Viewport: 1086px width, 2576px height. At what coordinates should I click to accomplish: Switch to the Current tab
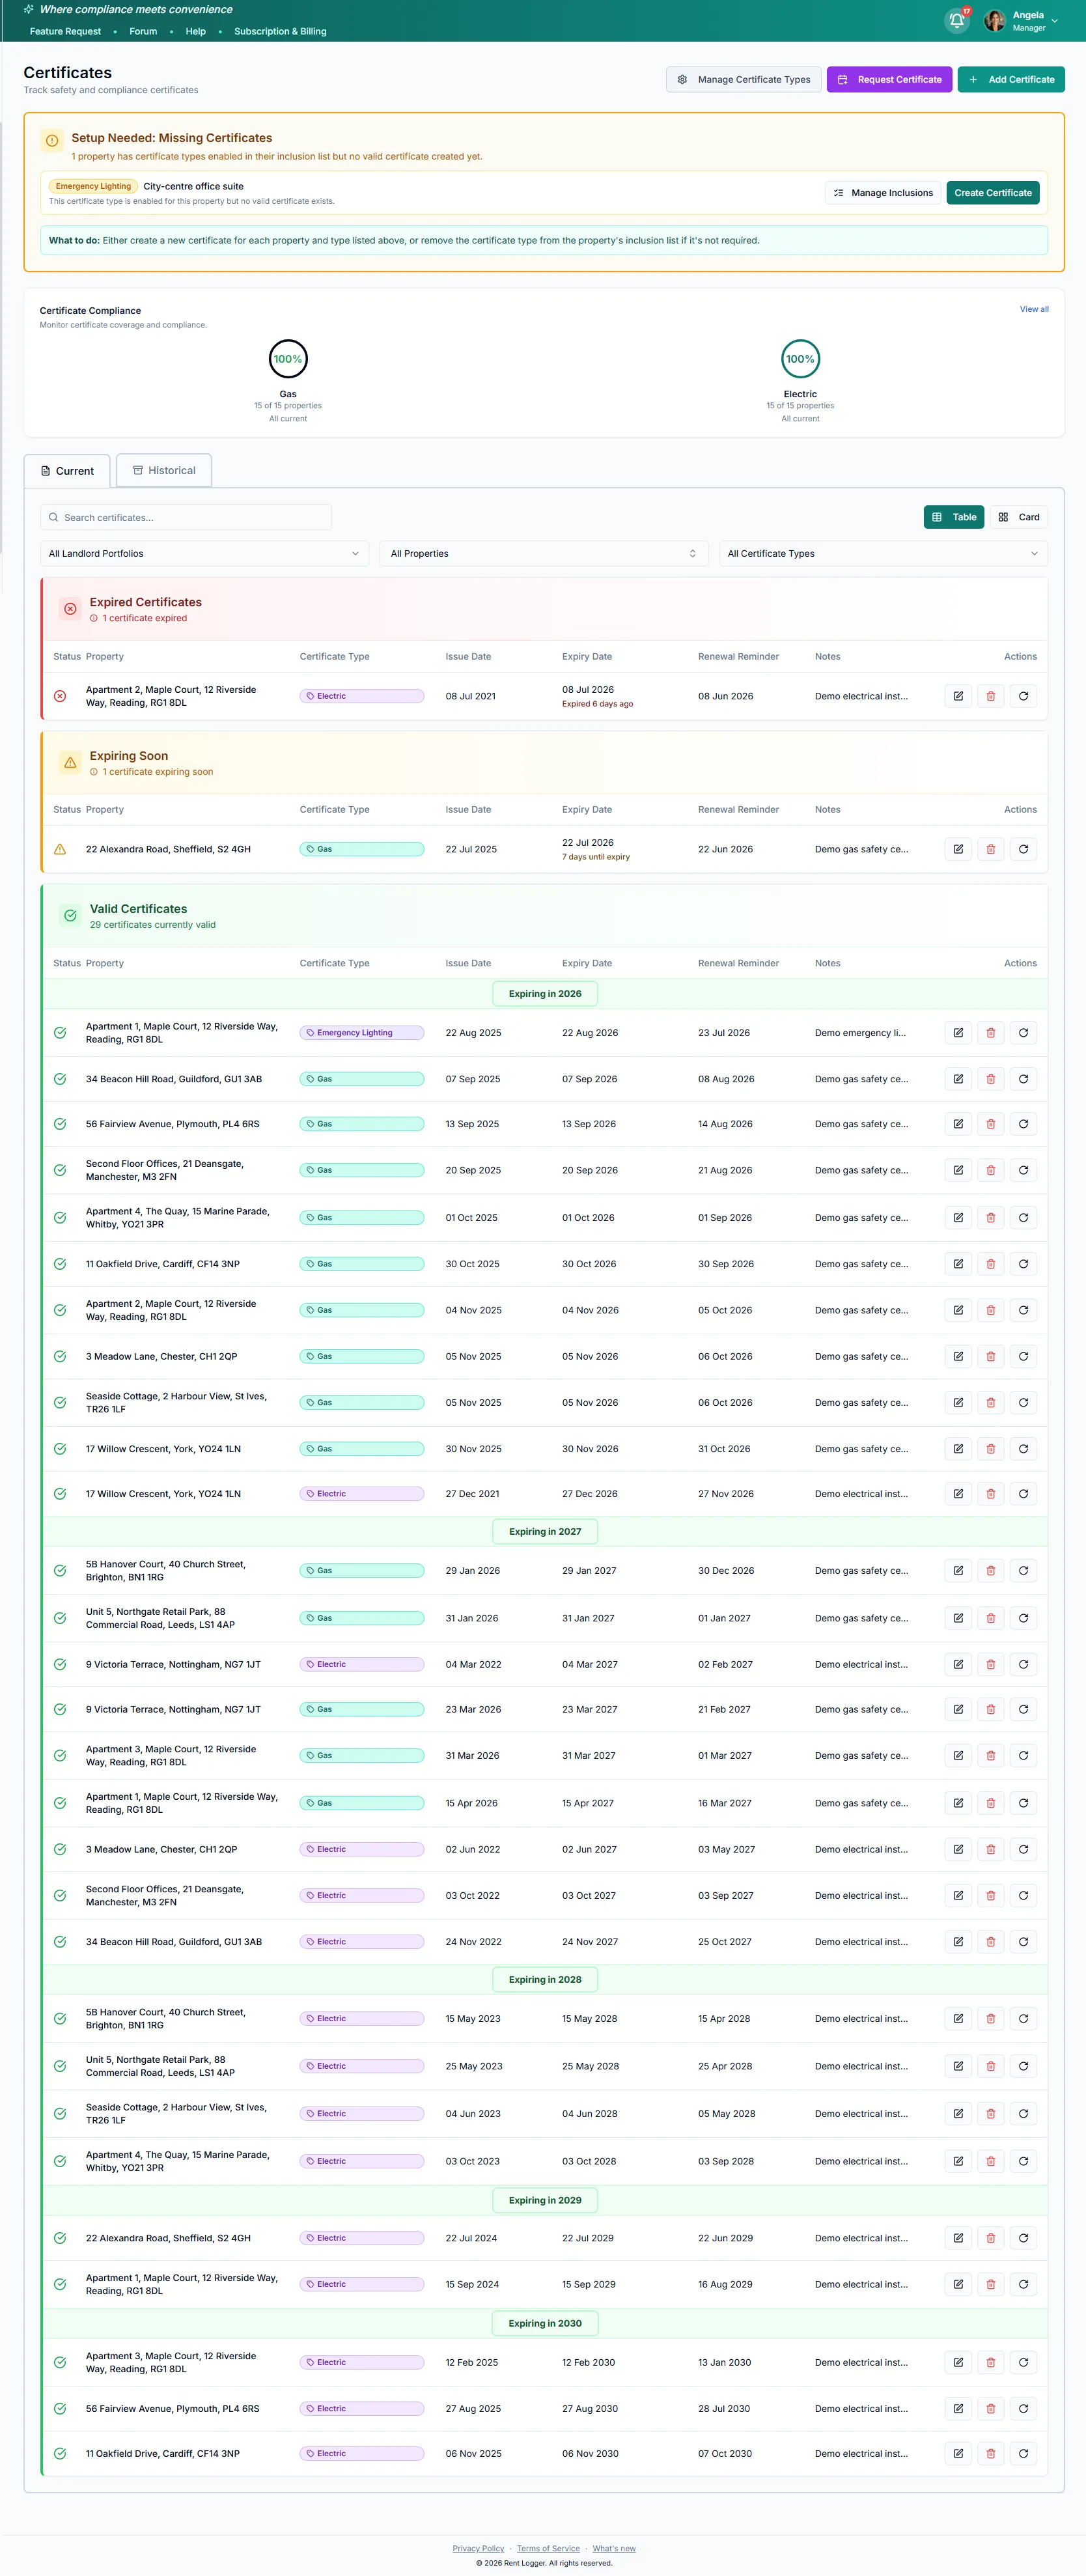tap(67, 471)
